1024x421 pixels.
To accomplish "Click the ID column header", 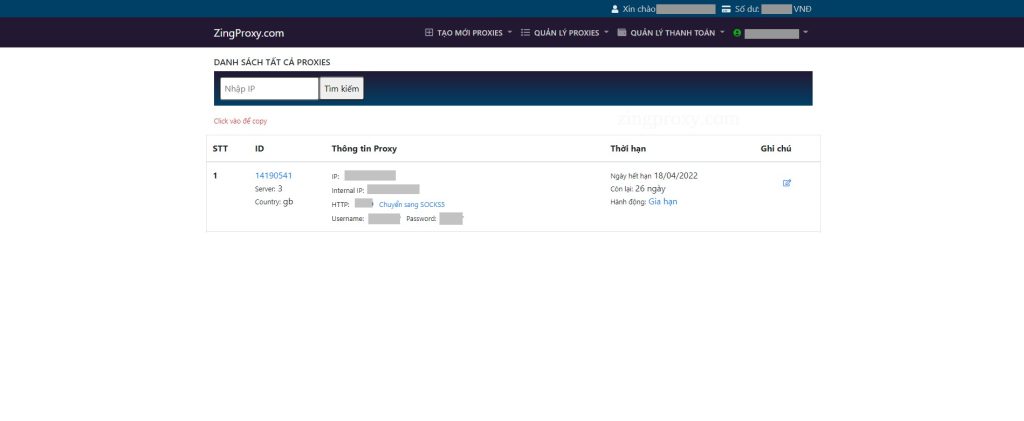I will 259,149.
